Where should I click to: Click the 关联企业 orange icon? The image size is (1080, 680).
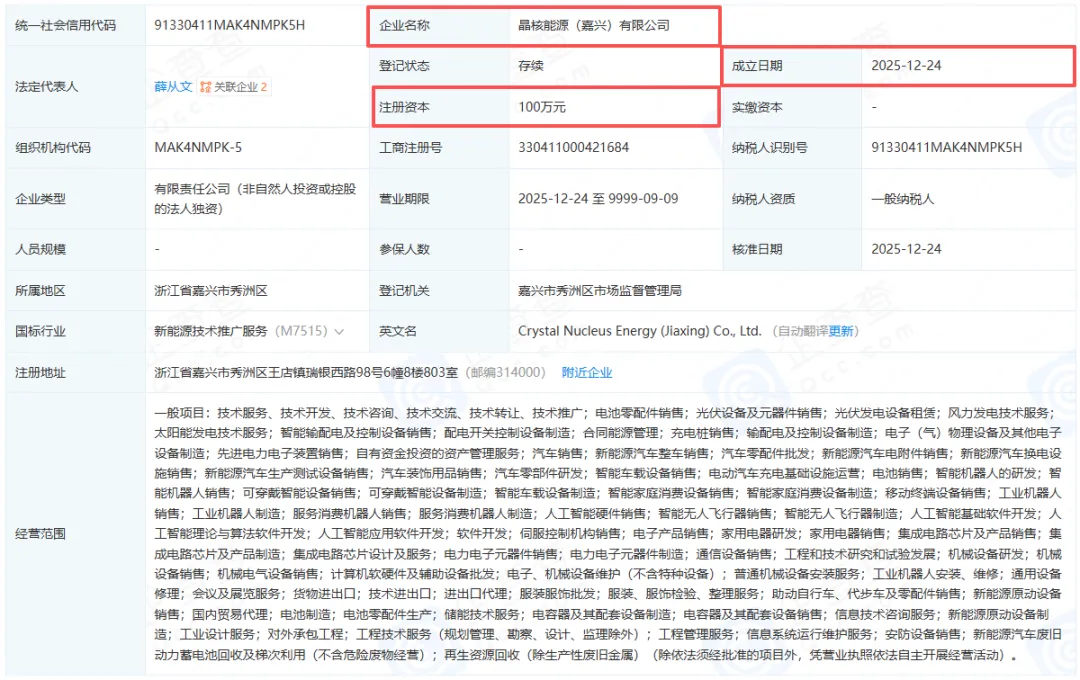click(x=205, y=87)
